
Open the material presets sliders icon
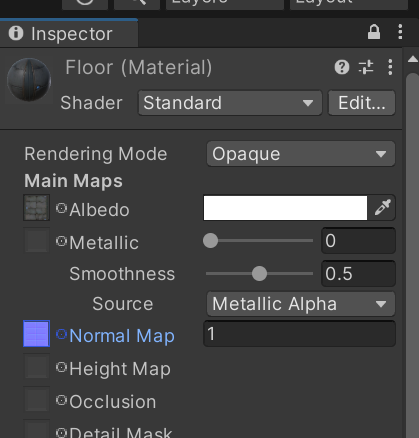pyautogui.click(x=366, y=67)
